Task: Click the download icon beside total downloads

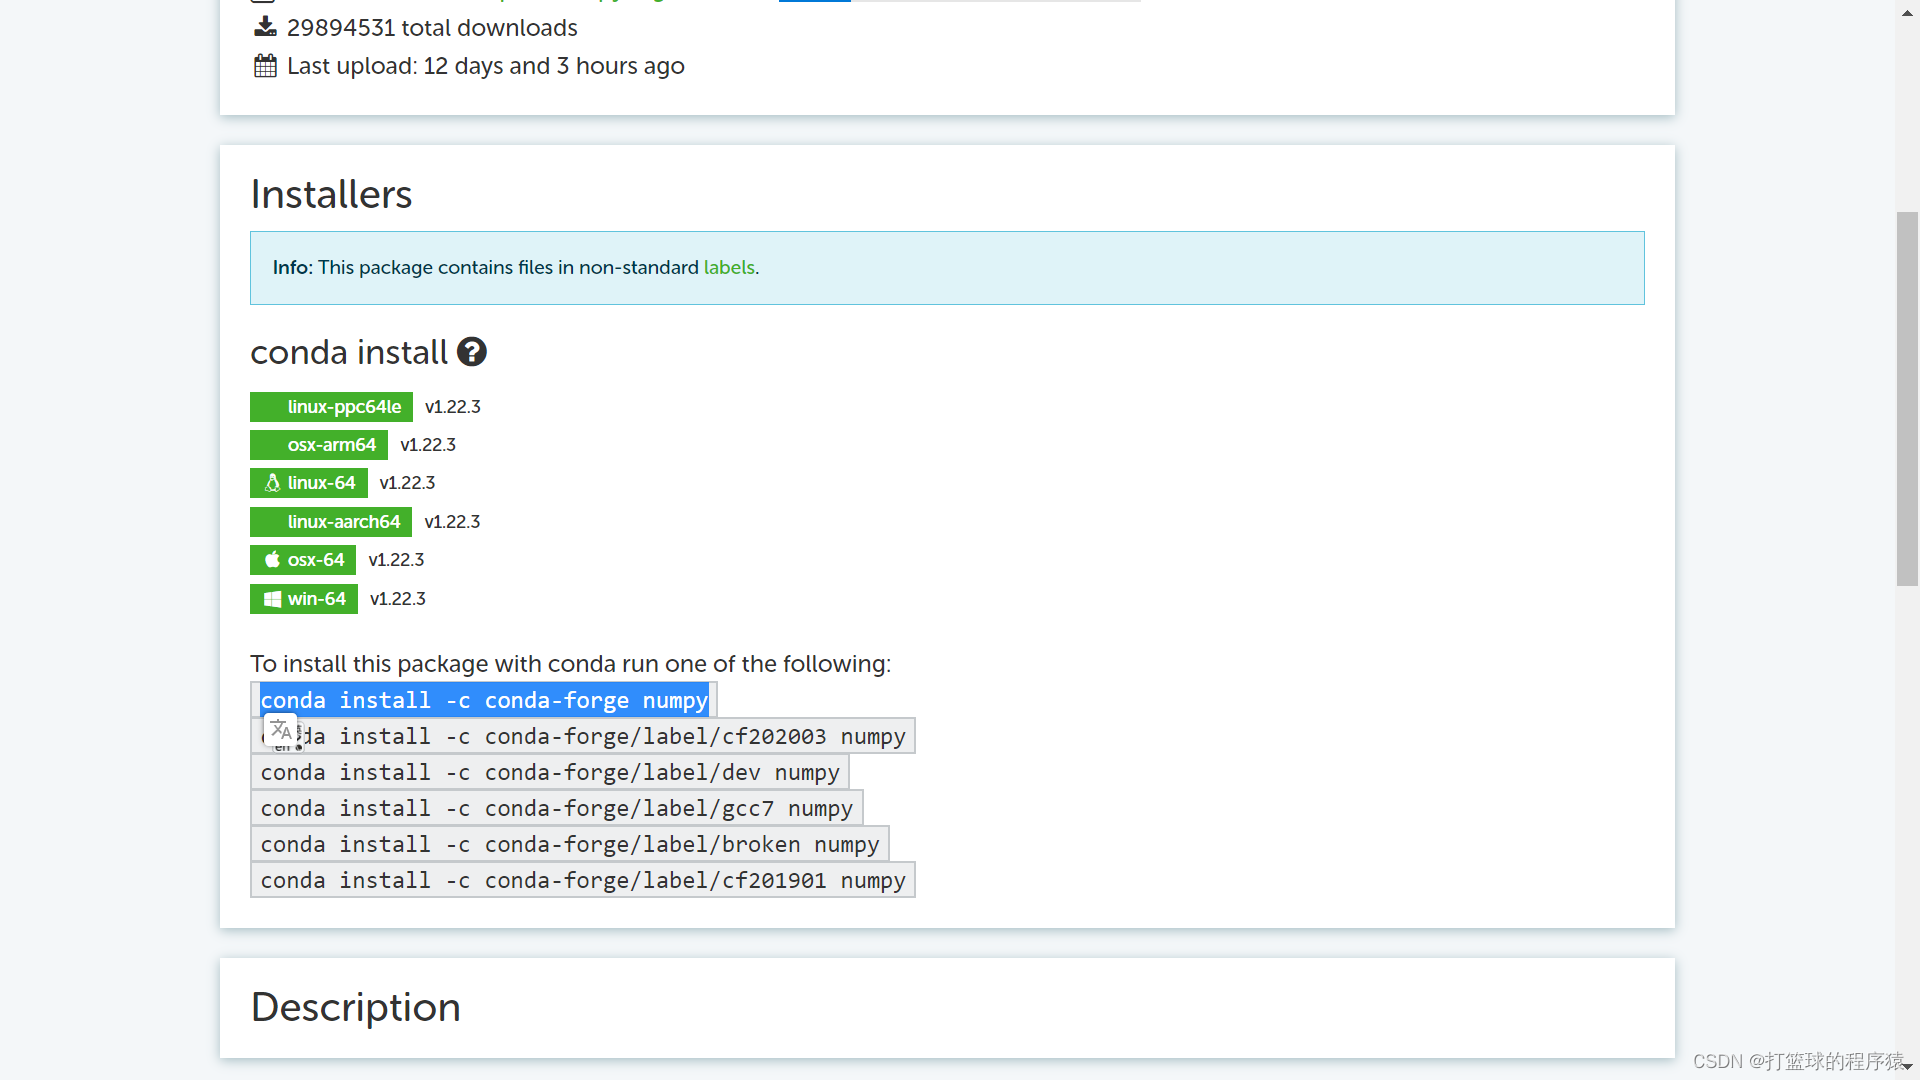Action: 265,27
